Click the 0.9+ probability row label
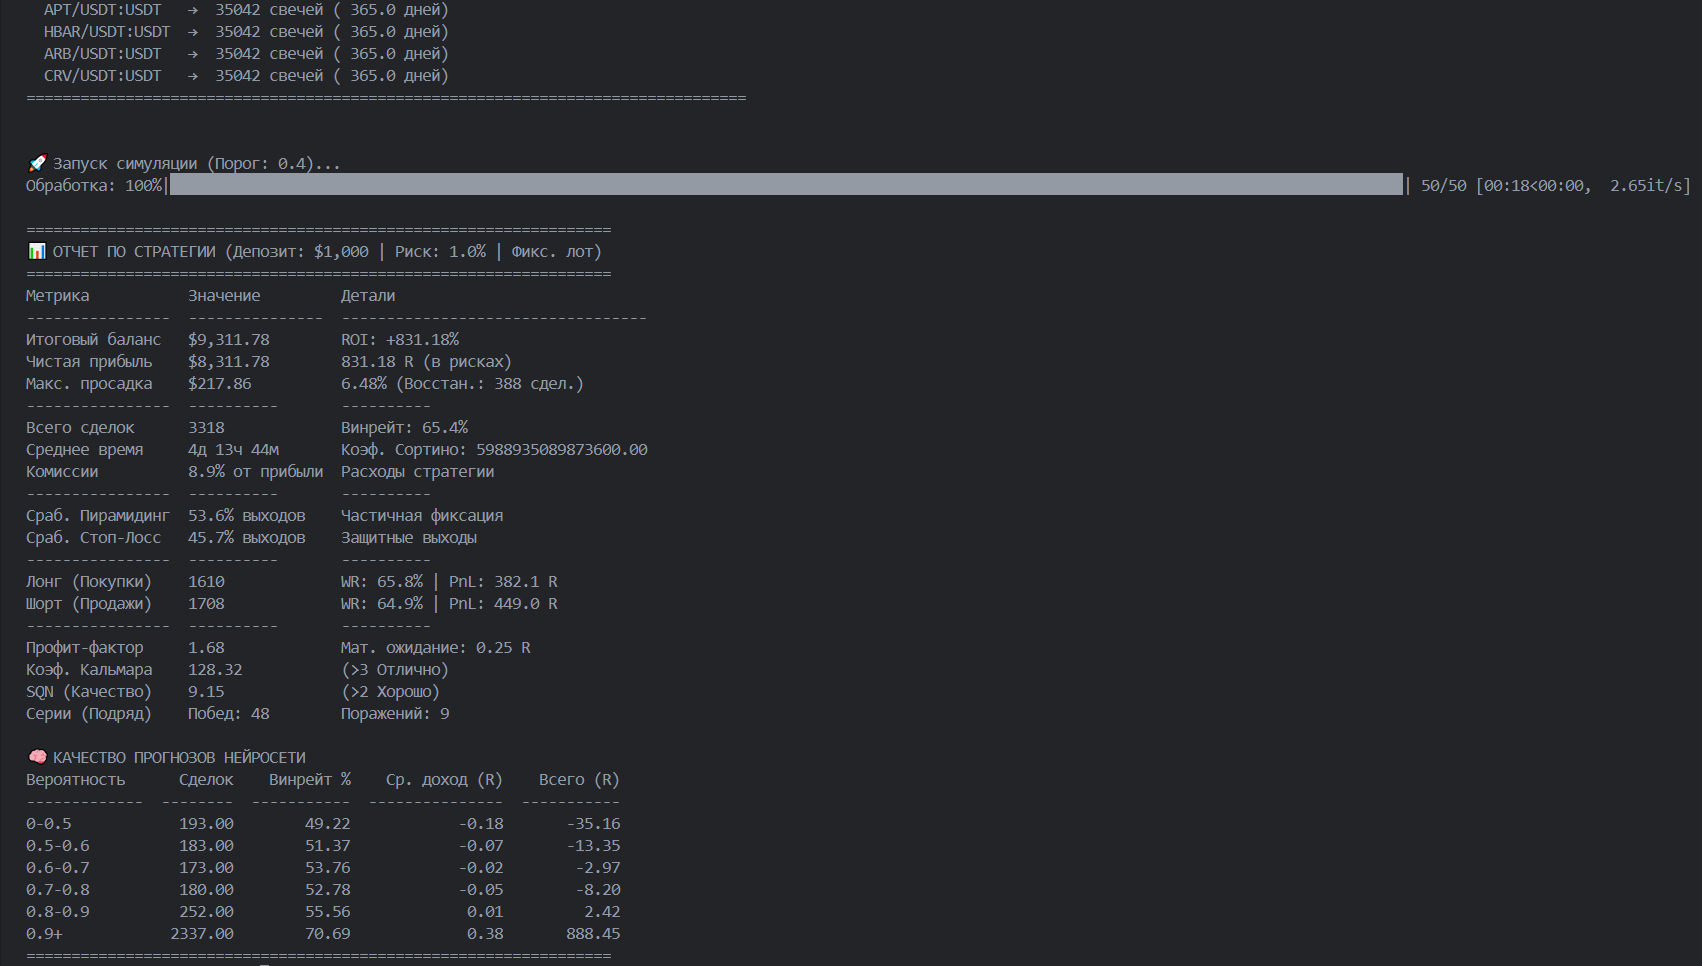This screenshot has width=1702, height=966. 44,934
